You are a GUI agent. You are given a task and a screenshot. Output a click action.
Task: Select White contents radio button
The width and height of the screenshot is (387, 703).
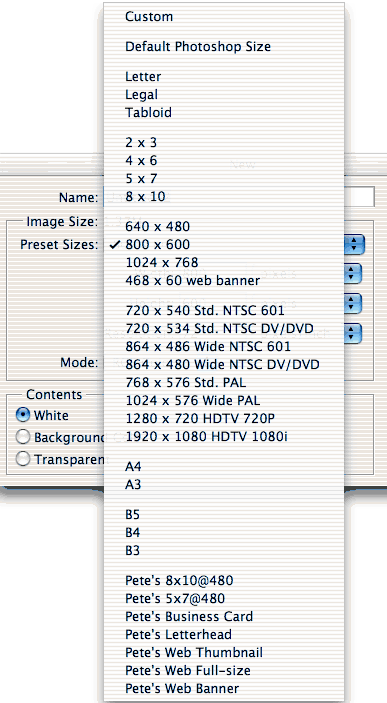click(x=22, y=415)
